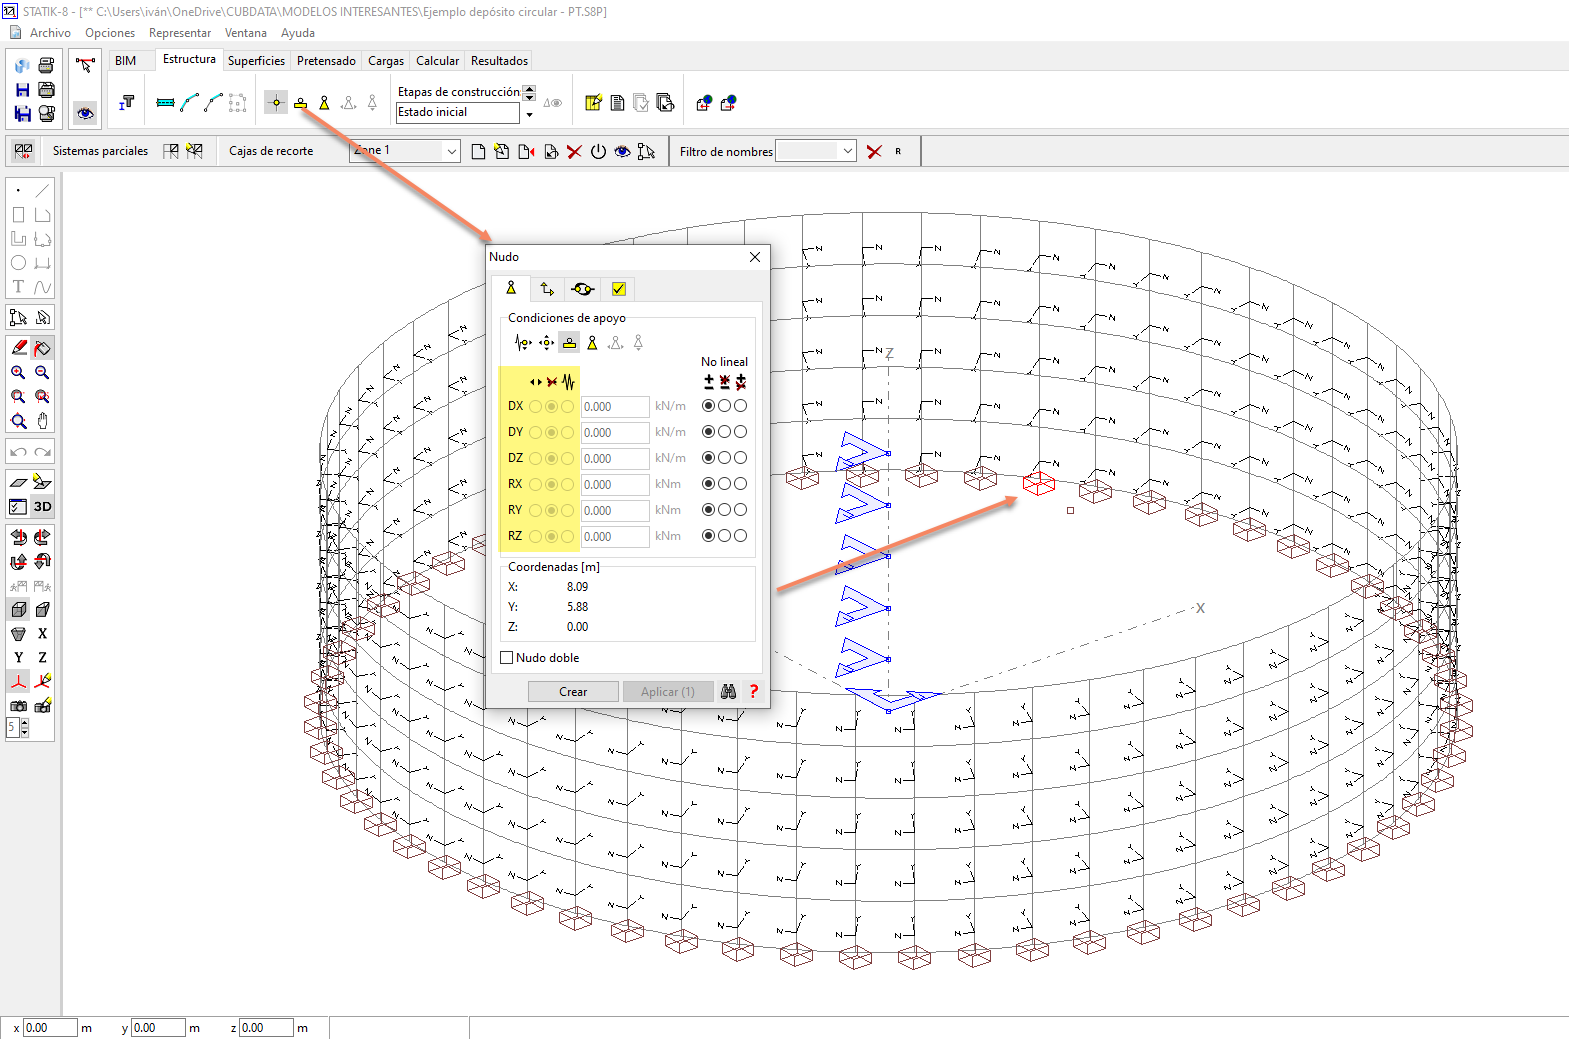This screenshot has width=1569, height=1040.
Task: Switch to the yellow checkmark tab in Nudo dialog
Action: pyautogui.click(x=619, y=289)
